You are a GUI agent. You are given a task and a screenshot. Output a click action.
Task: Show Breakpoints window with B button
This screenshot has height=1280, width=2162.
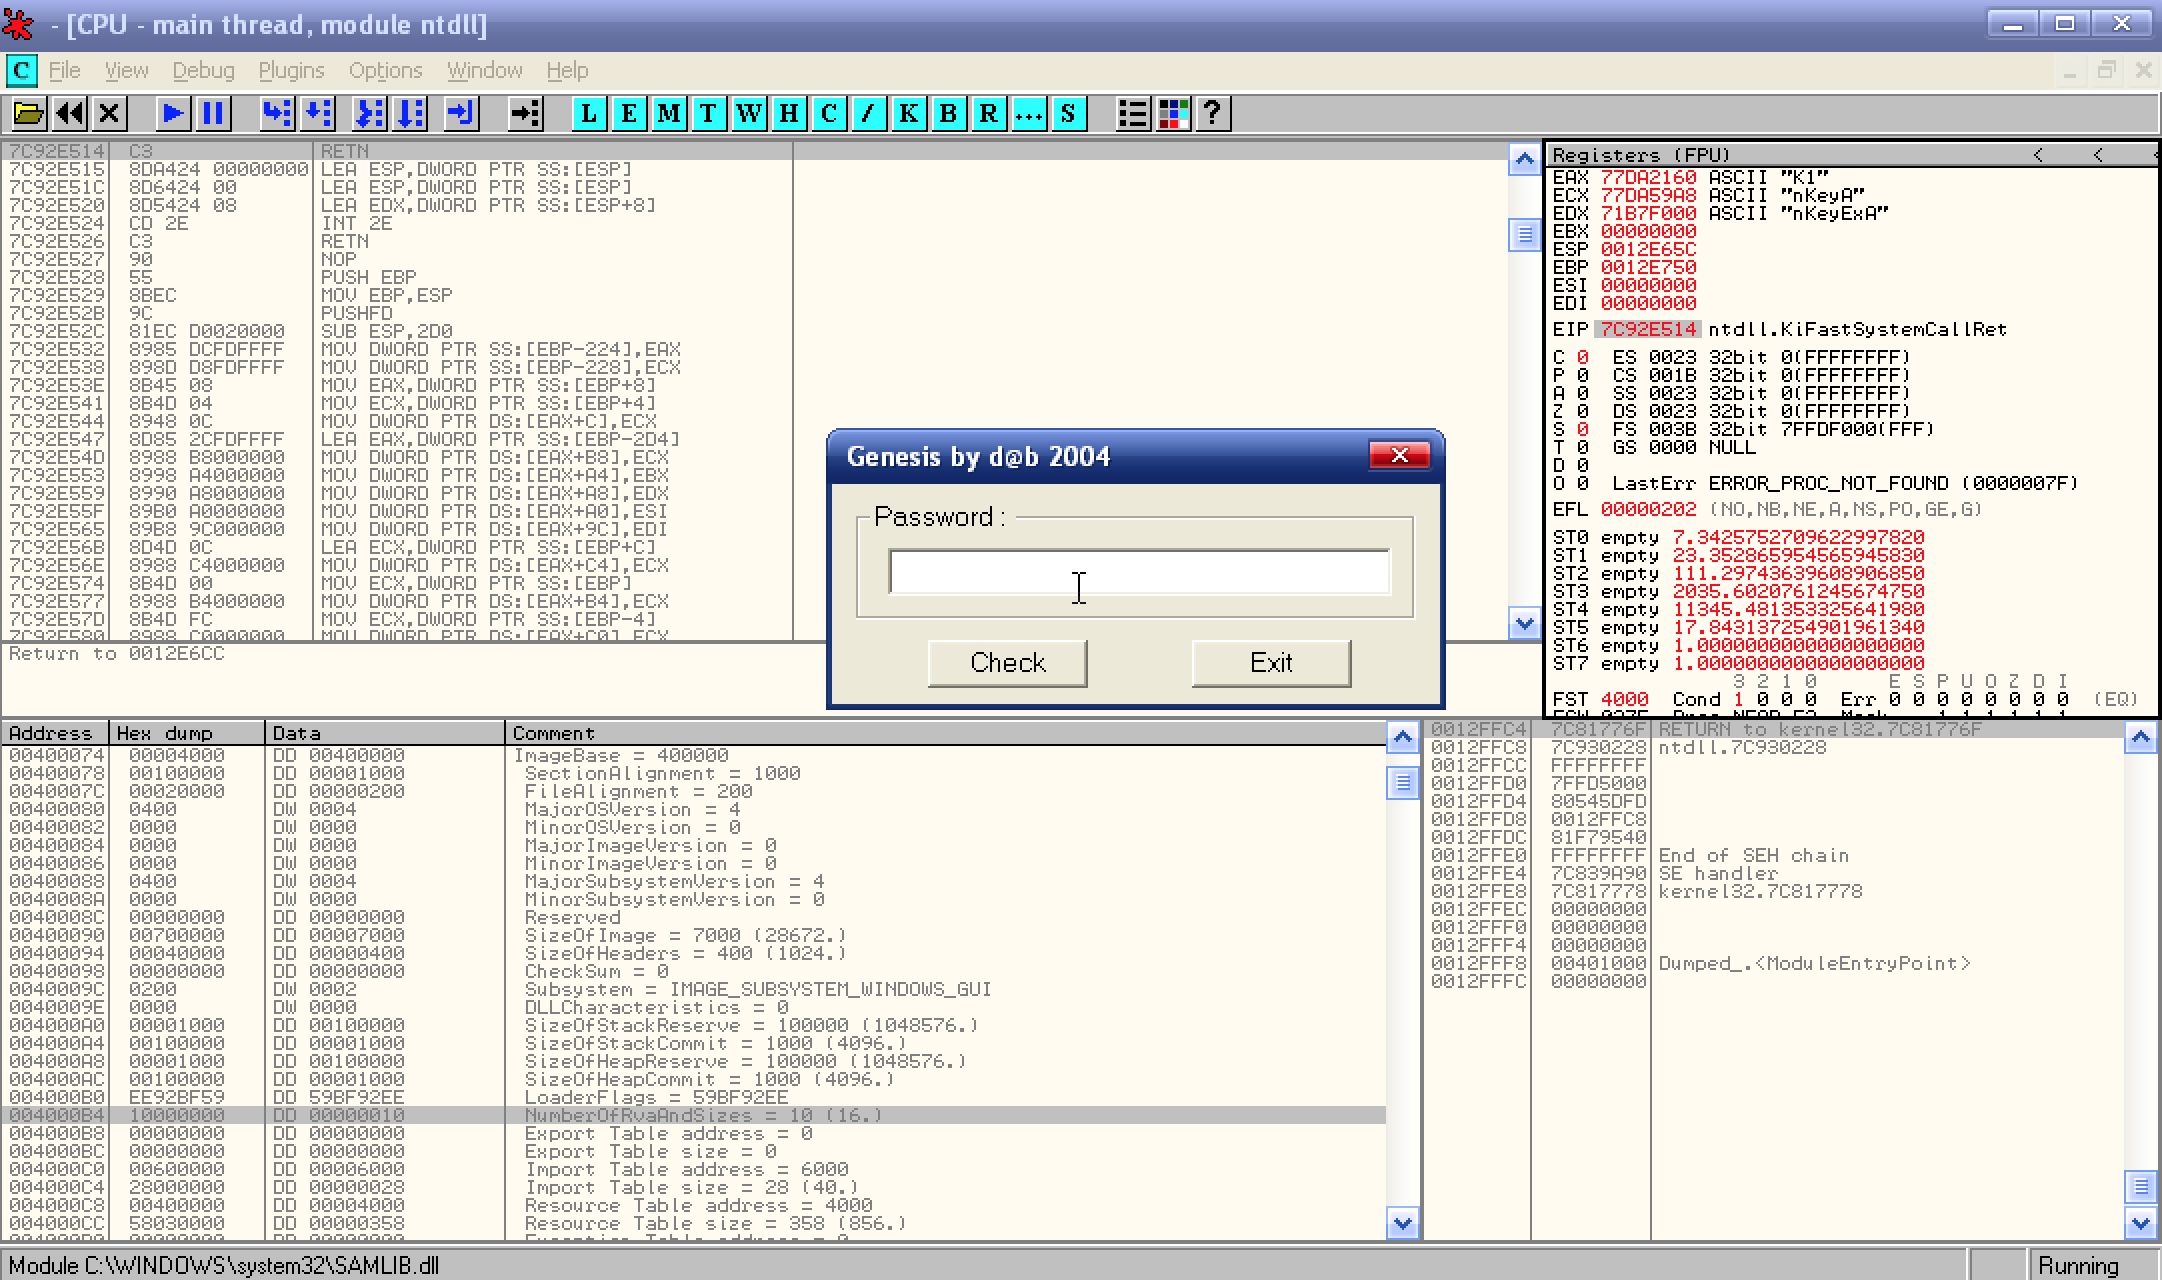coord(948,113)
